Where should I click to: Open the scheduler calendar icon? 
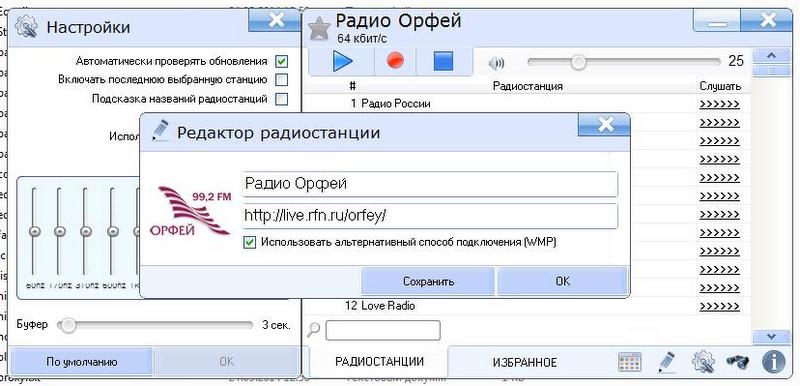(629, 362)
